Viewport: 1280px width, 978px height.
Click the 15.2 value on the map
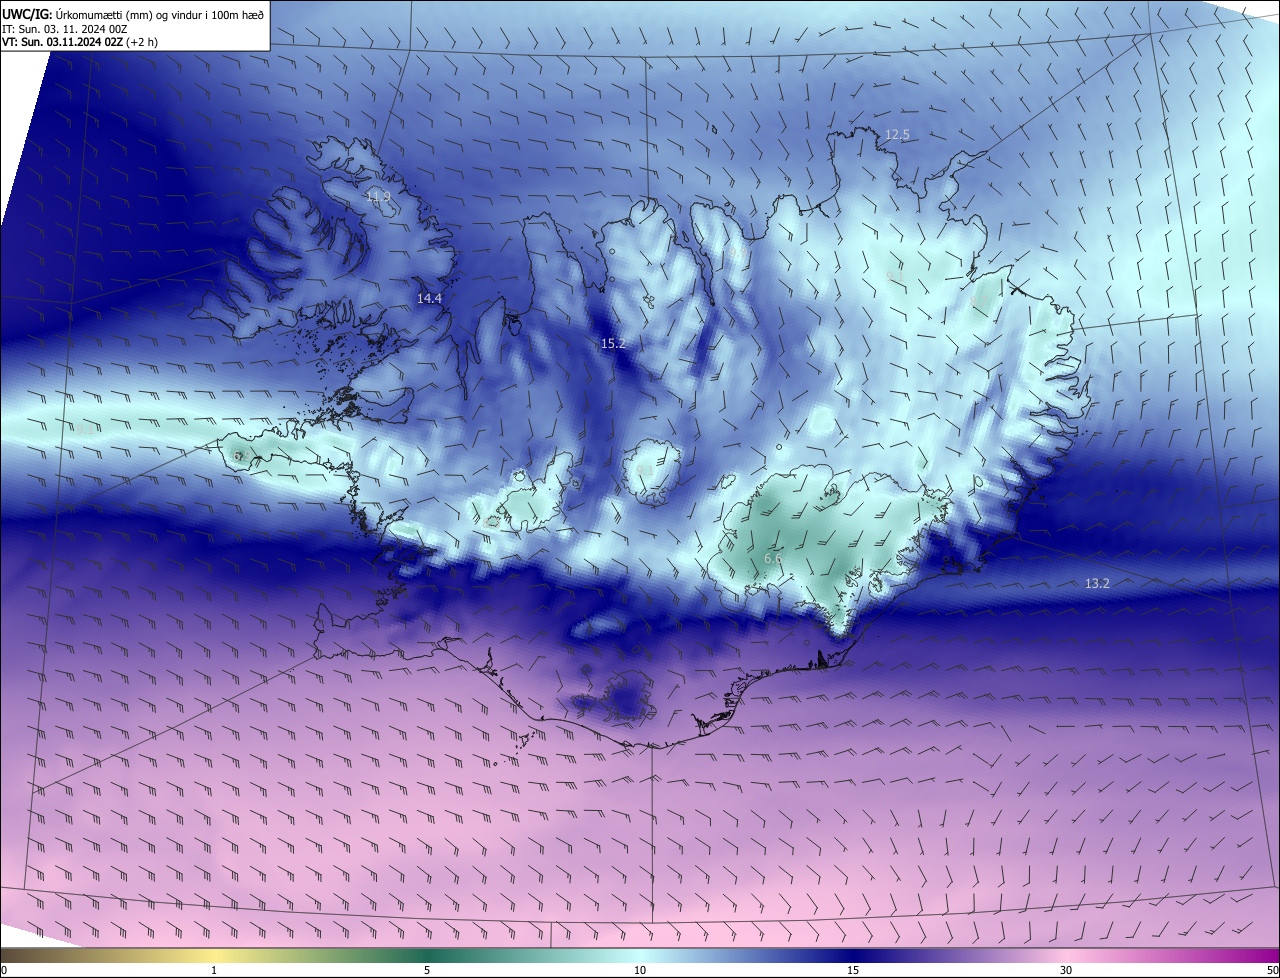click(x=612, y=343)
